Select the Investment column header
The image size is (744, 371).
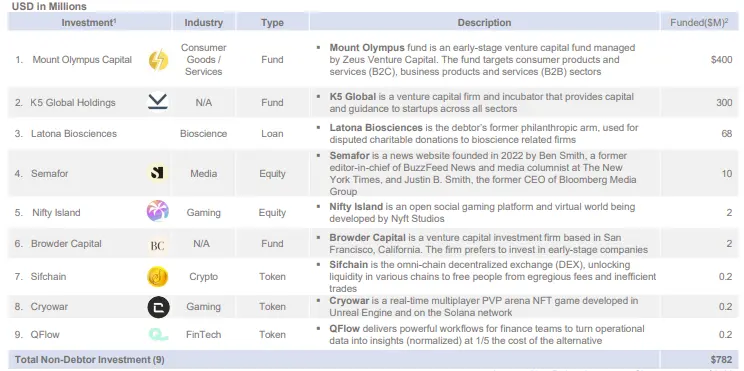(89, 22)
